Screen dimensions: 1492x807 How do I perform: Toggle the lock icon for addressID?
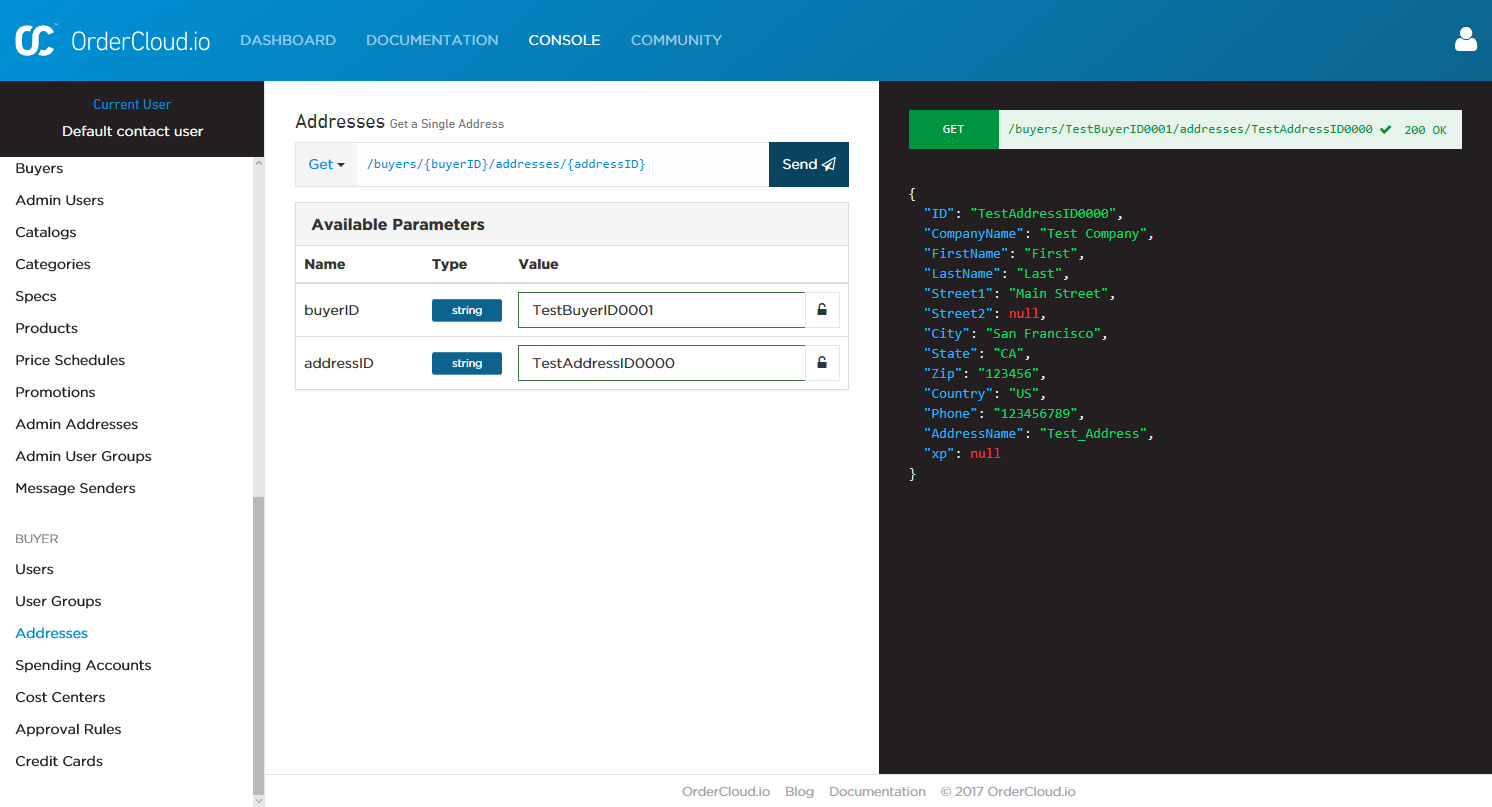tap(822, 363)
